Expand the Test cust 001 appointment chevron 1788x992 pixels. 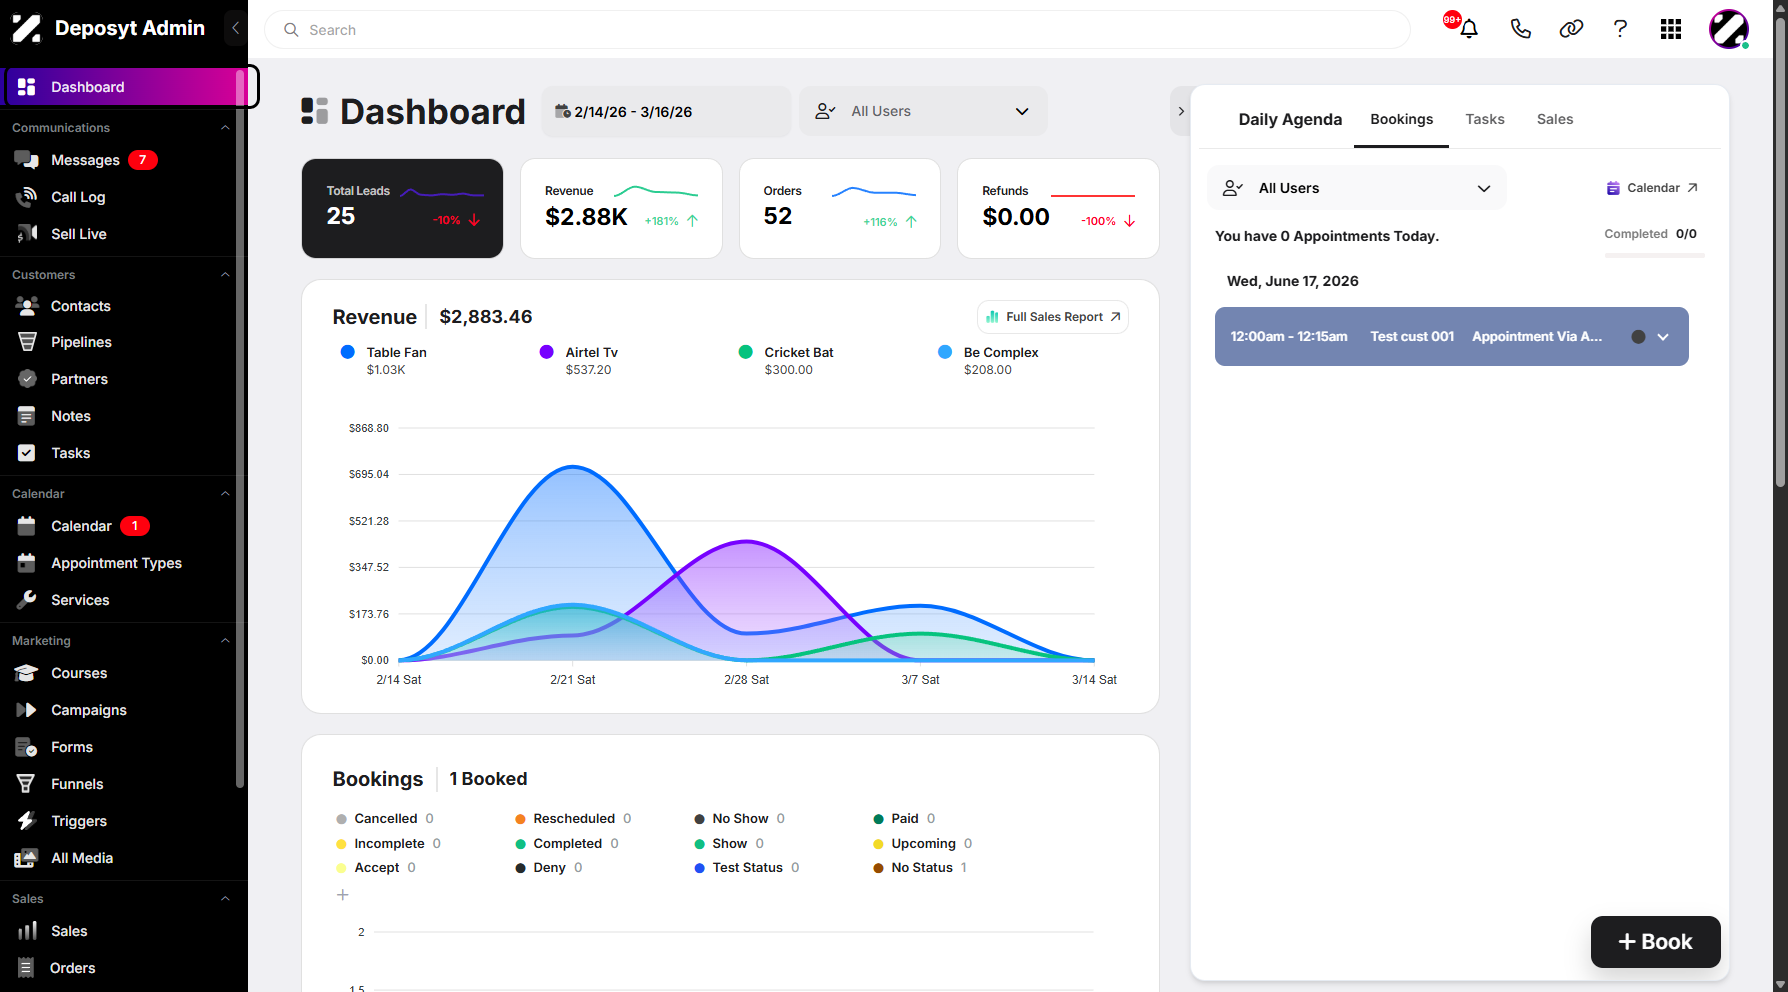click(1663, 337)
